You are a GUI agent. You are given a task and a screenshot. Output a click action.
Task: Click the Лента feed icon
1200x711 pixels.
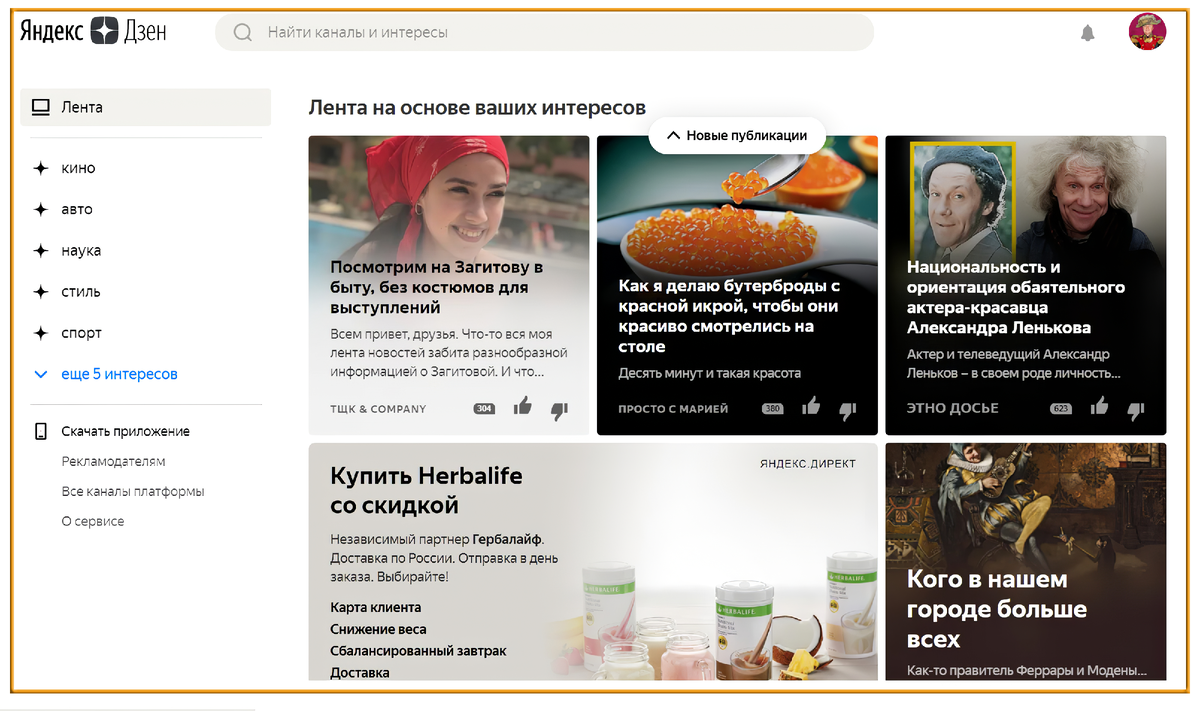click(41, 107)
